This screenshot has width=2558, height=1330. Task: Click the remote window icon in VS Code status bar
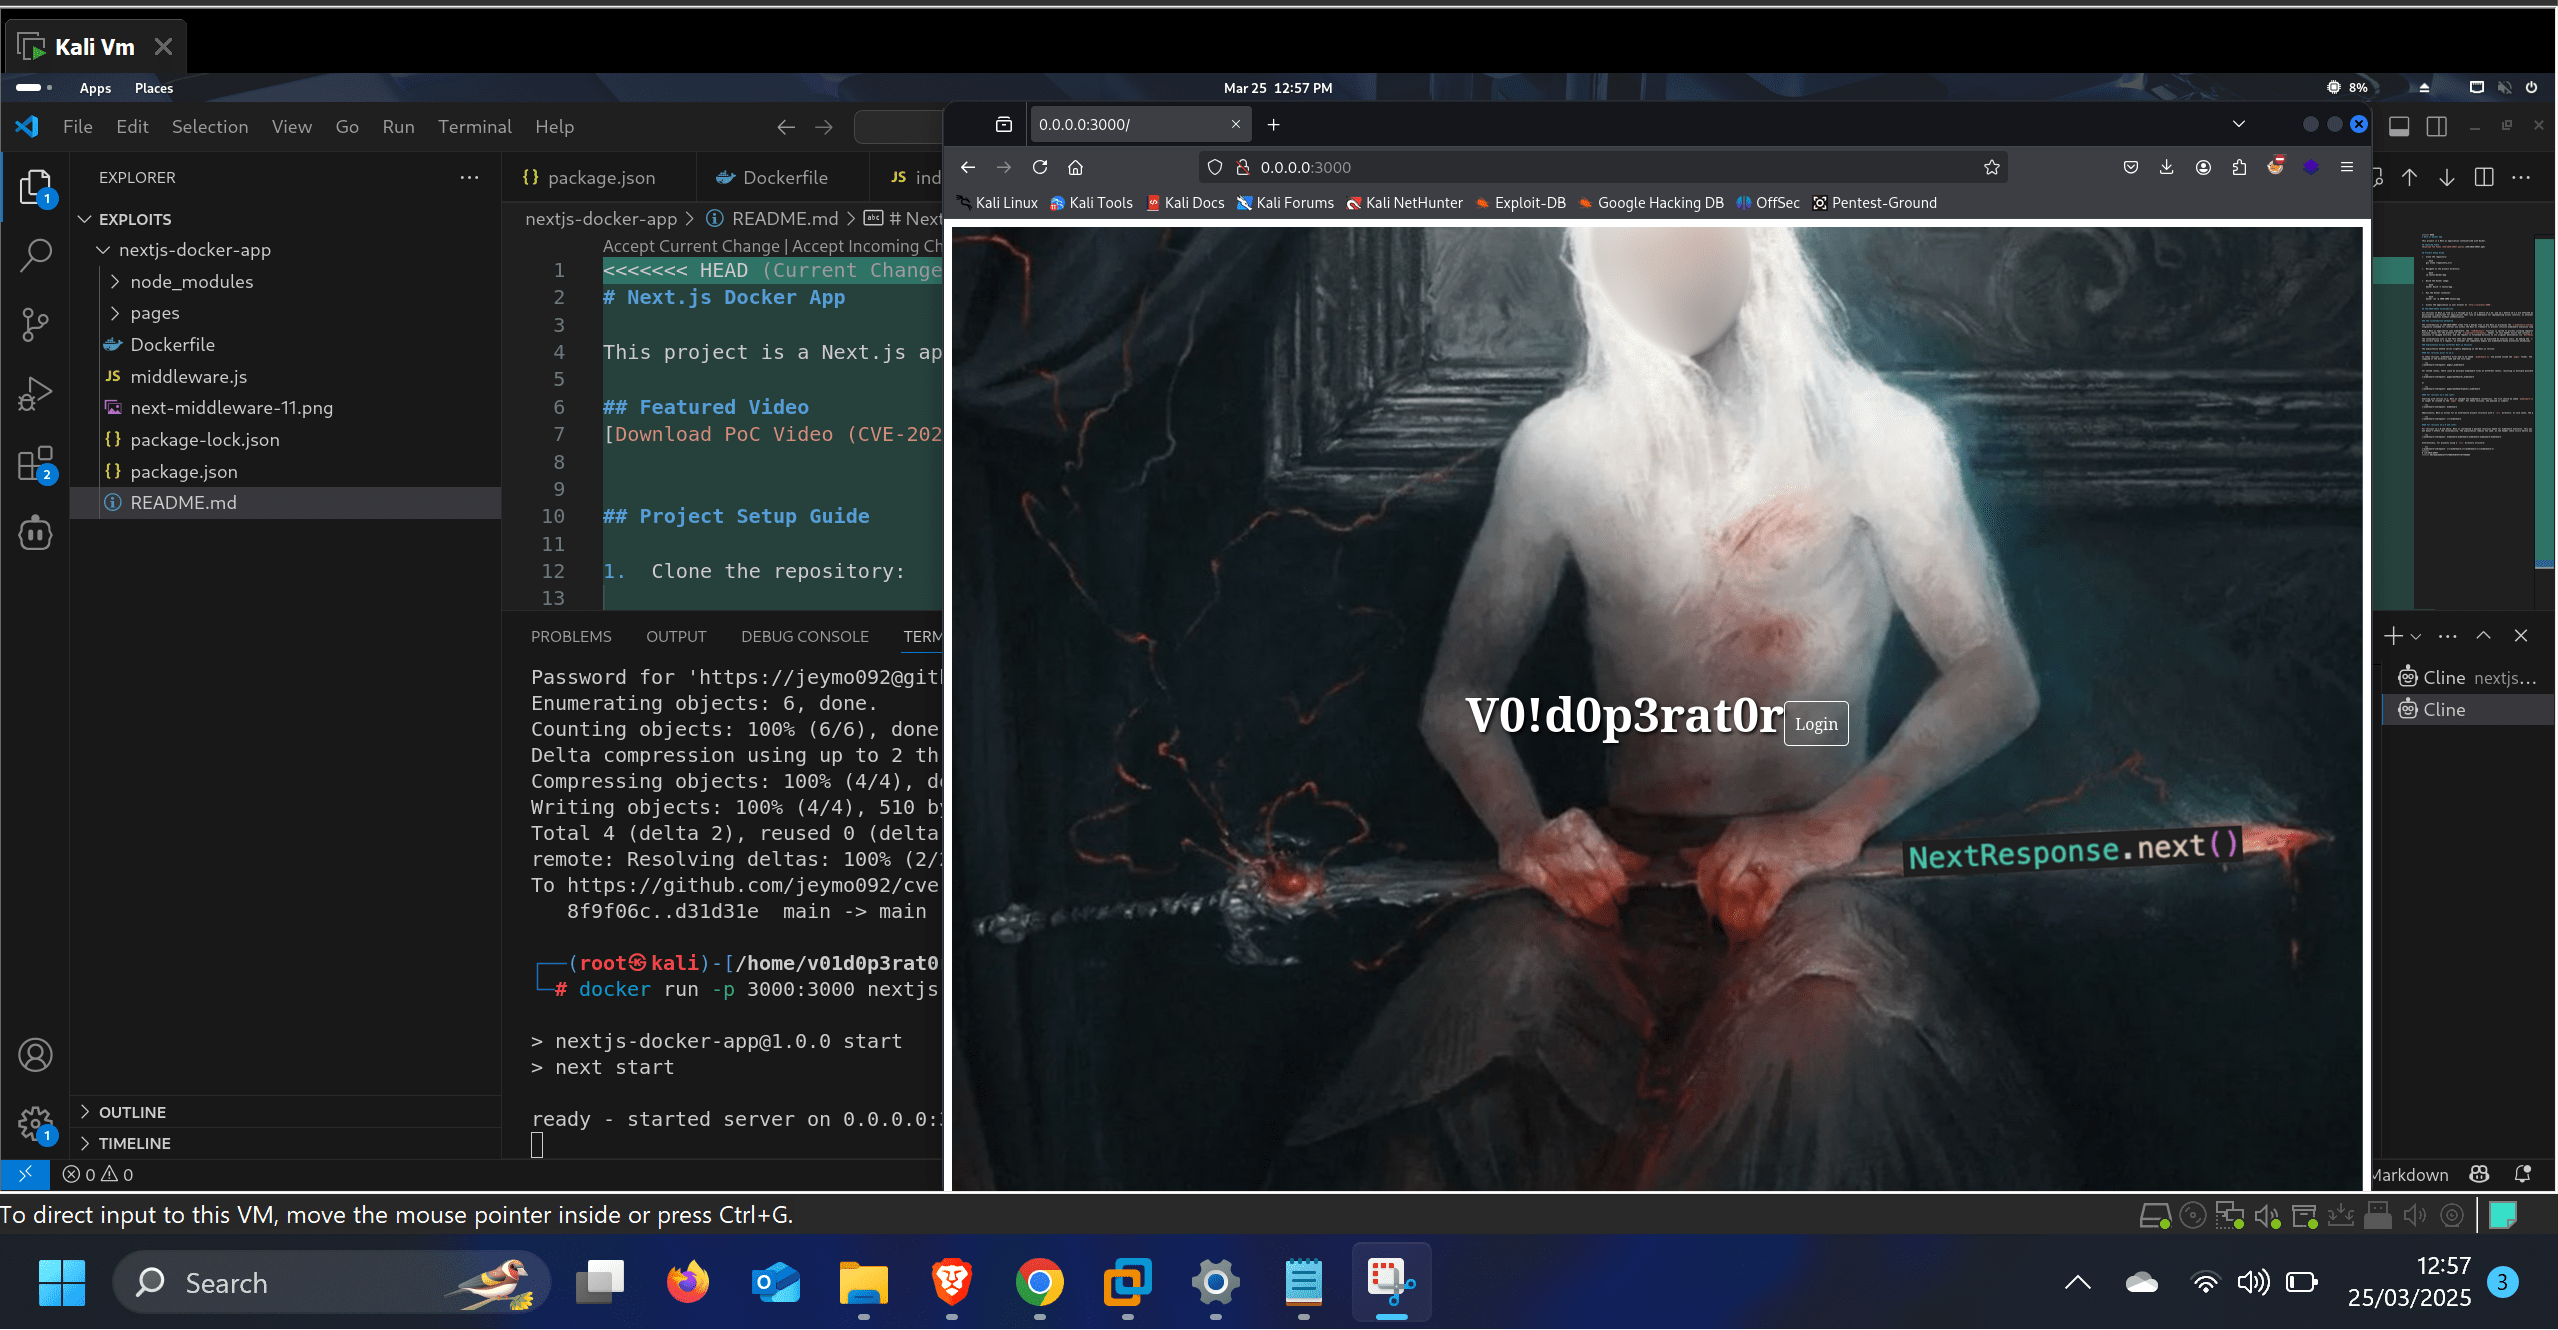tap(26, 1174)
